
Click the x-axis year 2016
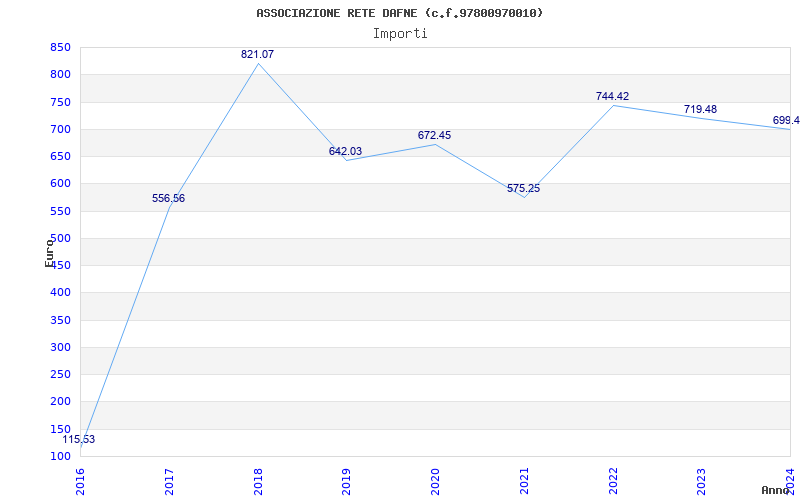81,482
